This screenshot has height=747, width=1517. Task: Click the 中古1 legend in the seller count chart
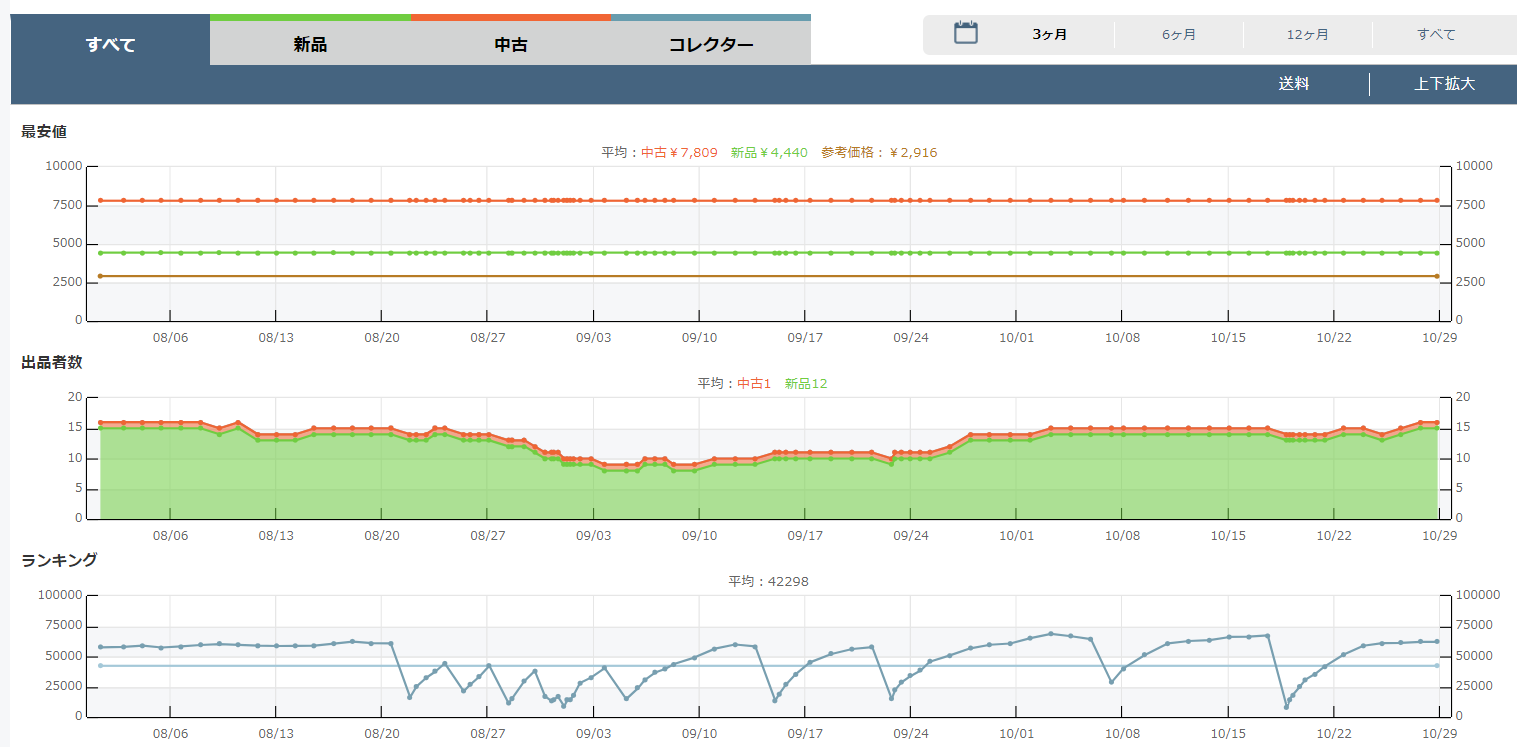754,383
